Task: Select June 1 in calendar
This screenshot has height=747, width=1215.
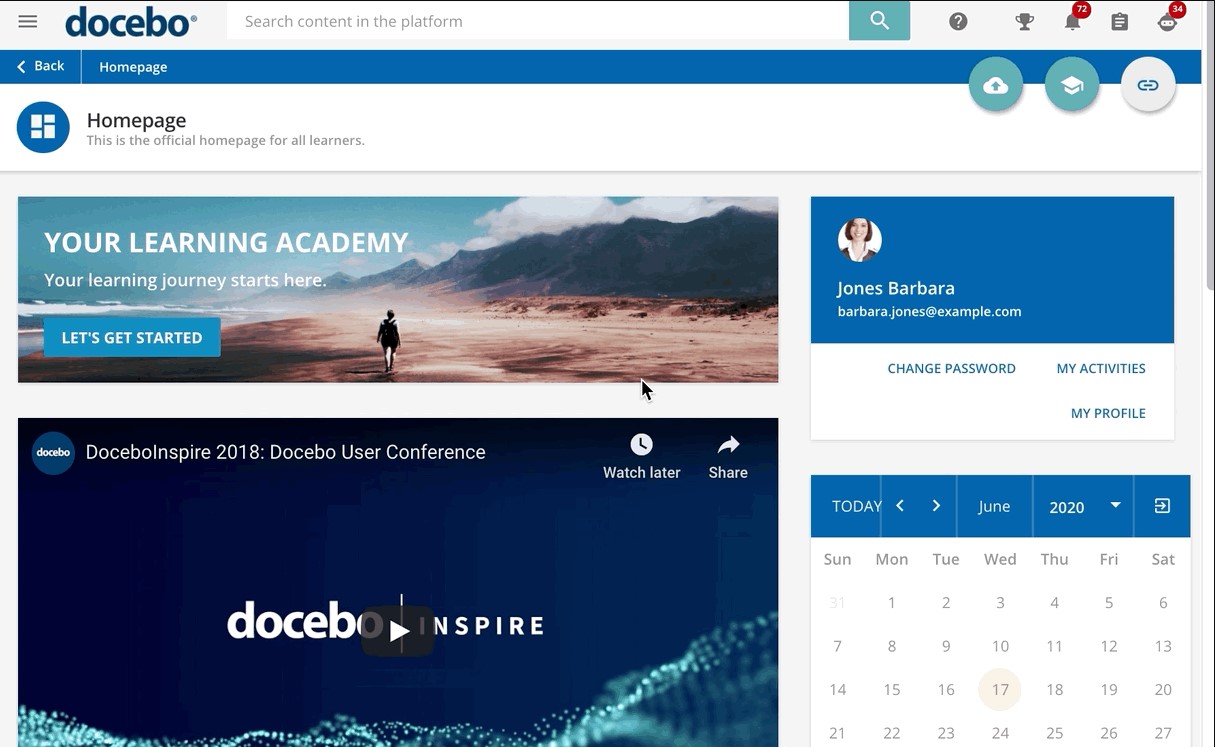Action: [892, 603]
